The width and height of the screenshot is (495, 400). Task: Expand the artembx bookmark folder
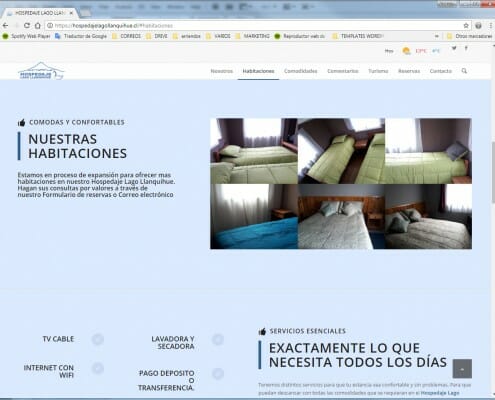[x=186, y=36]
